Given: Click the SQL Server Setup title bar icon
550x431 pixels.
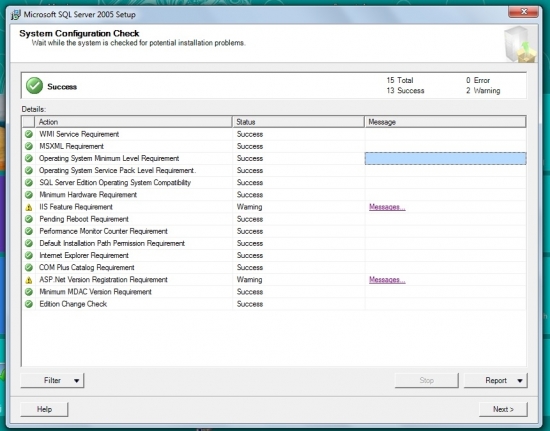Looking at the screenshot, I should 16,15.
